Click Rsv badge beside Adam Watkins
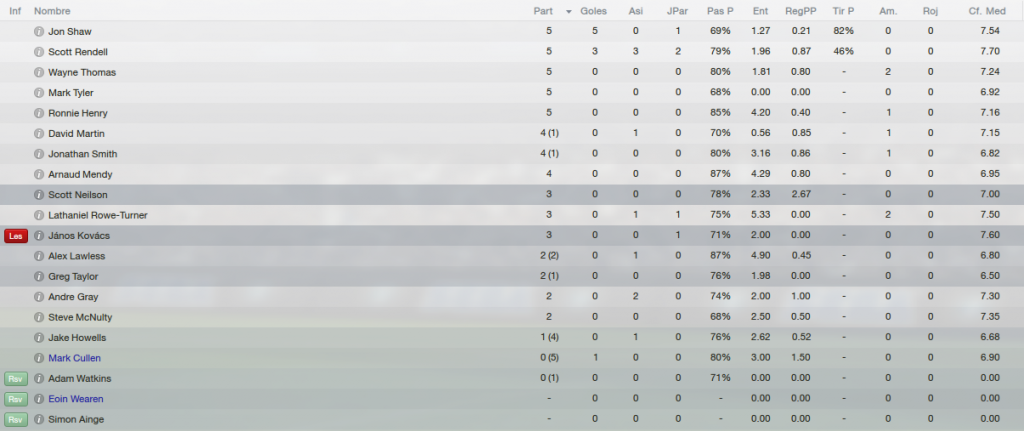 16,379
